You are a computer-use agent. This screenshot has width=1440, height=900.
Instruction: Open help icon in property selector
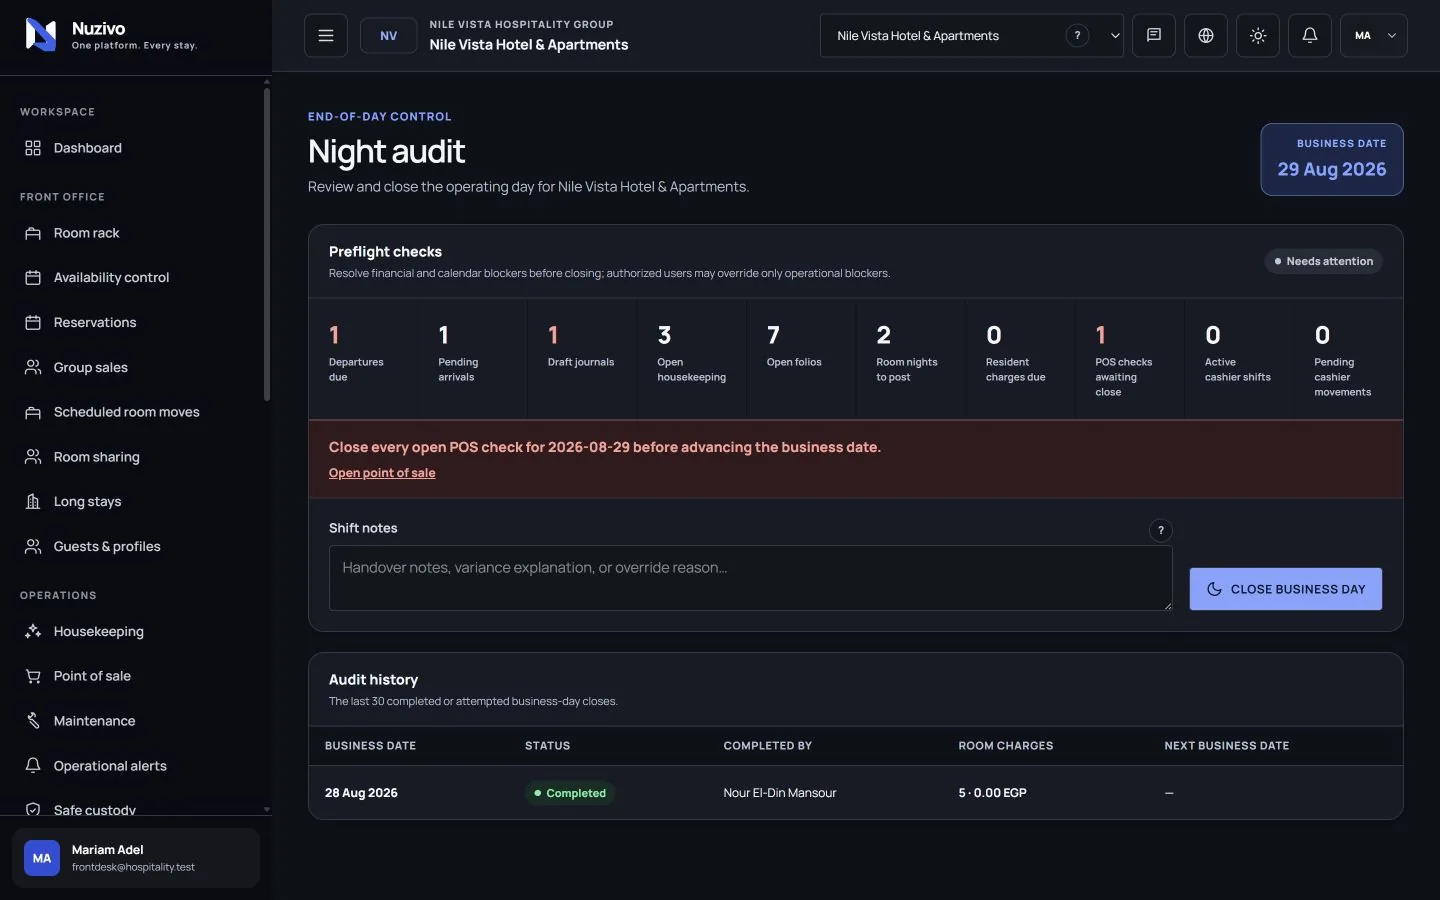point(1077,35)
